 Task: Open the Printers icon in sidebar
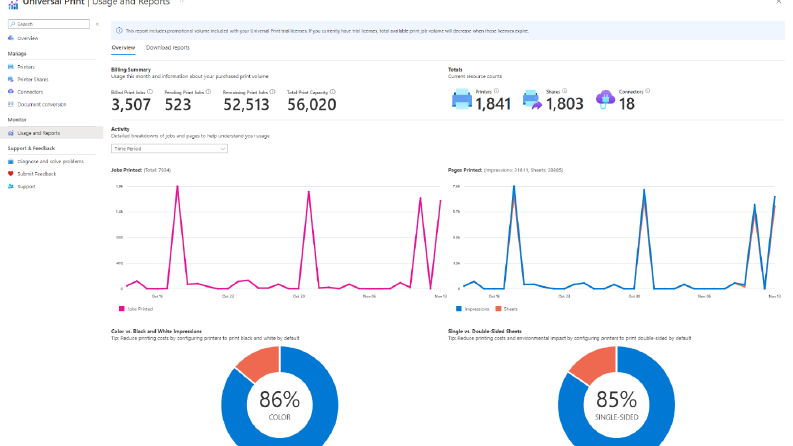11,67
